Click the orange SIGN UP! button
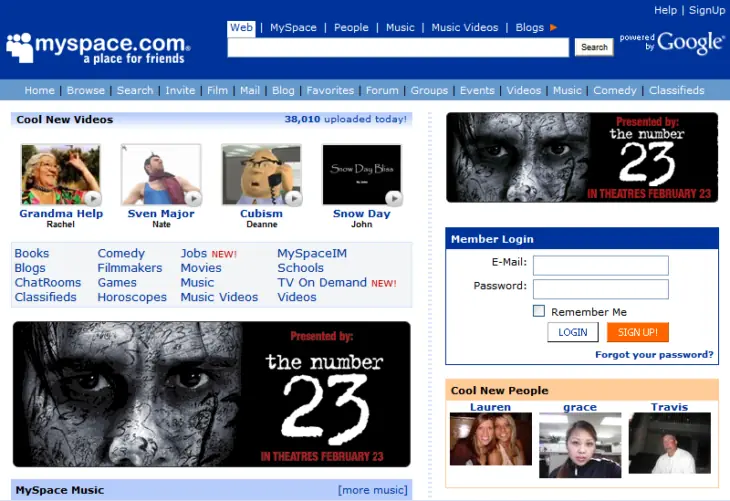This screenshot has width=730, height=501. (x=638, y=332)
